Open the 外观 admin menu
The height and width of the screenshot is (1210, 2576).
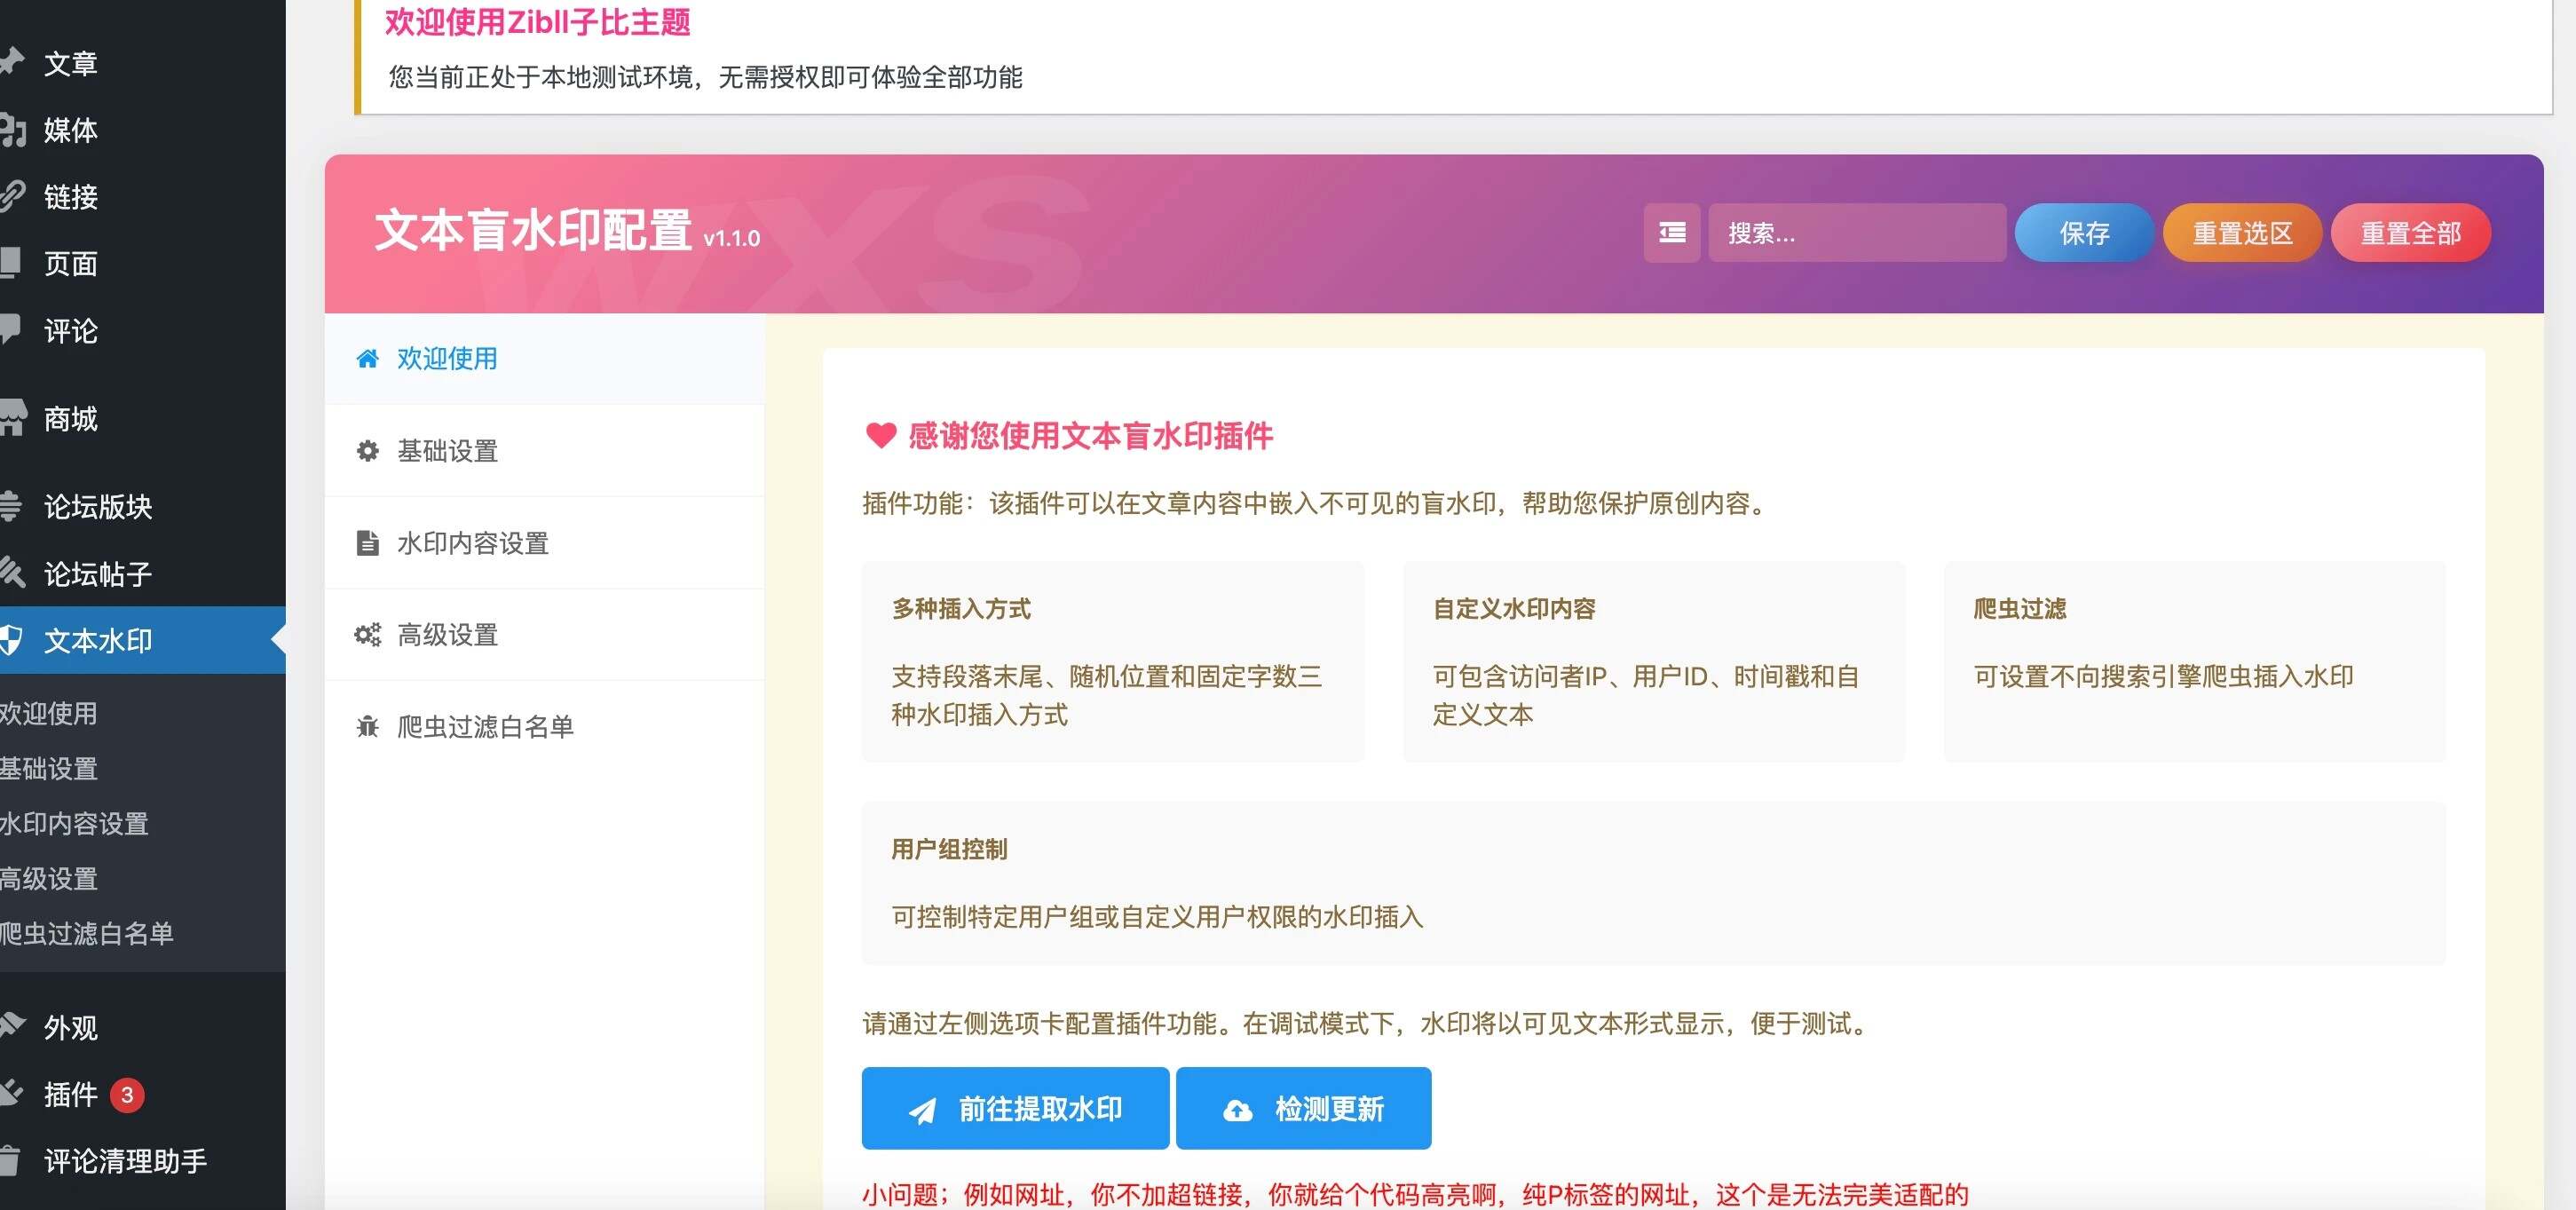point(70,1027)
